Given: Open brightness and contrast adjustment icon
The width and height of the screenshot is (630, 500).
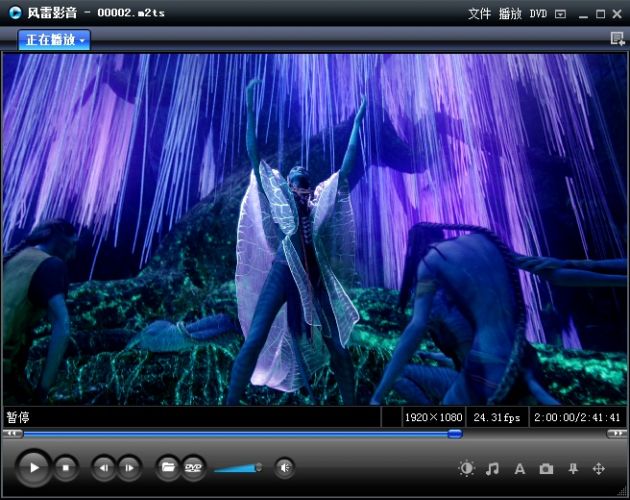Looking at the screenshot, I should pyautogui.click(x=466, y=469).
